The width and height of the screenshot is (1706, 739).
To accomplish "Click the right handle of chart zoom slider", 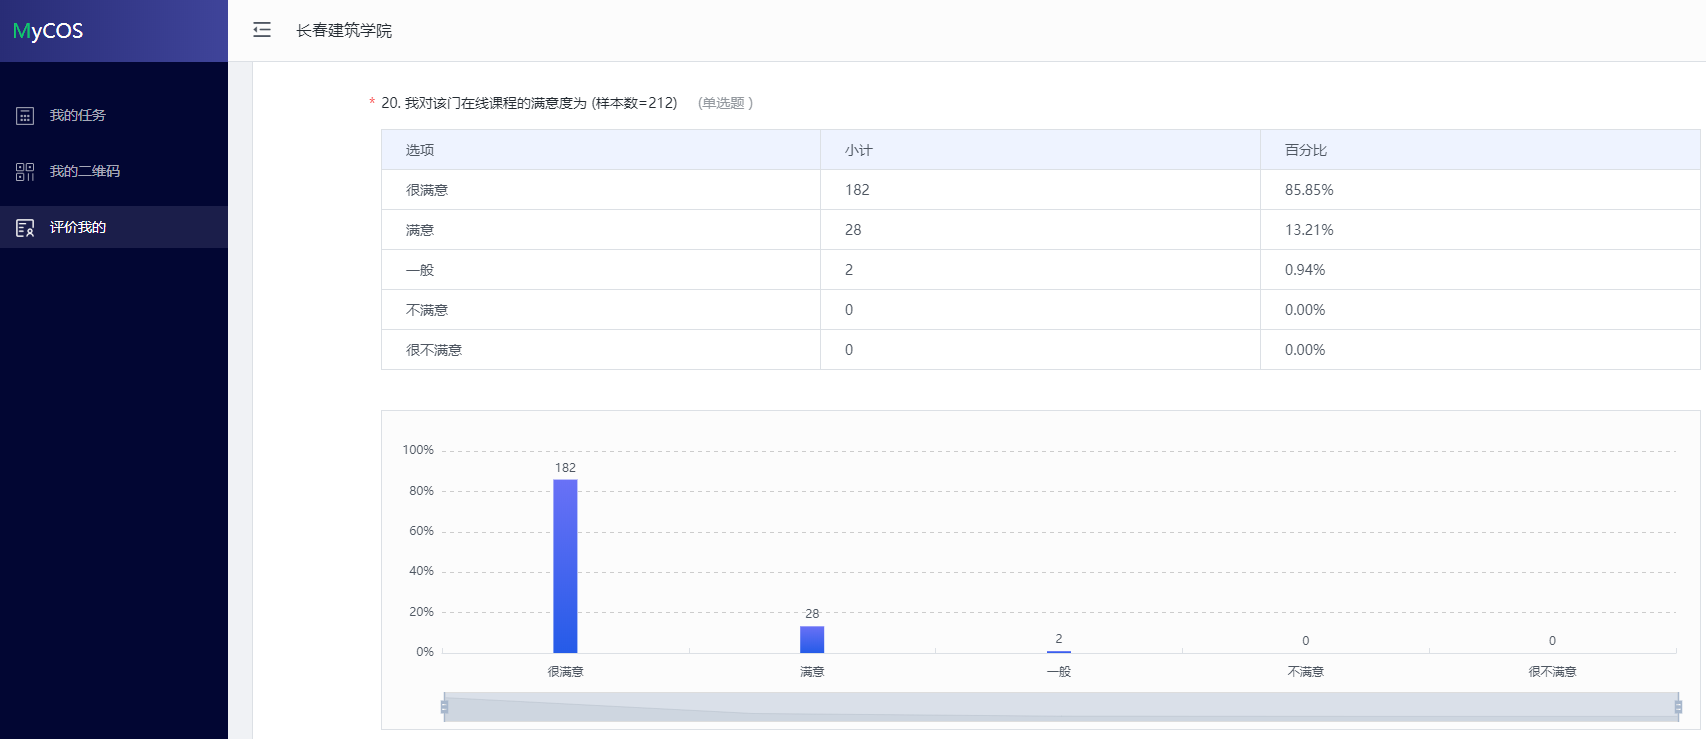I will 1678,707.
